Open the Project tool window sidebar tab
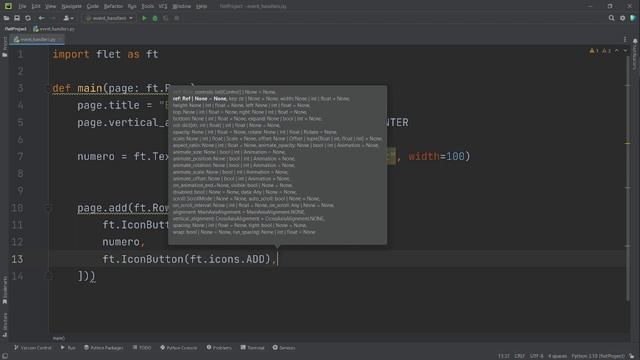640x360 pixels. (4, 47)
